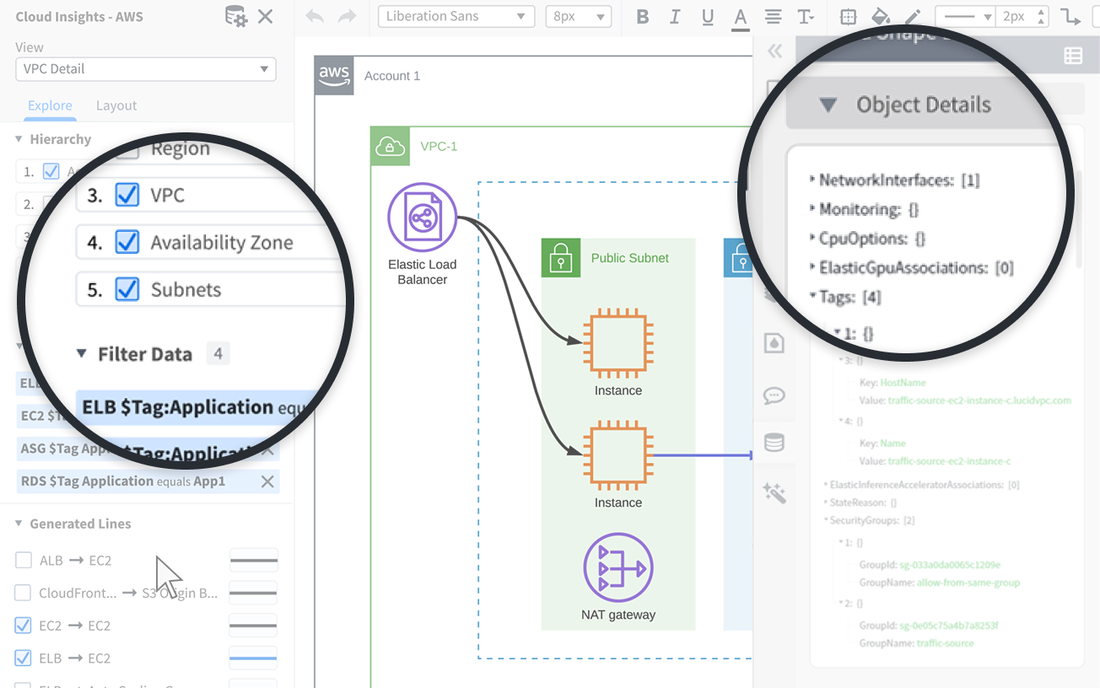Close the Cloud Insights - AWS panel
The height and width of the screenshot is (688, 1100).
click(265, 16)
